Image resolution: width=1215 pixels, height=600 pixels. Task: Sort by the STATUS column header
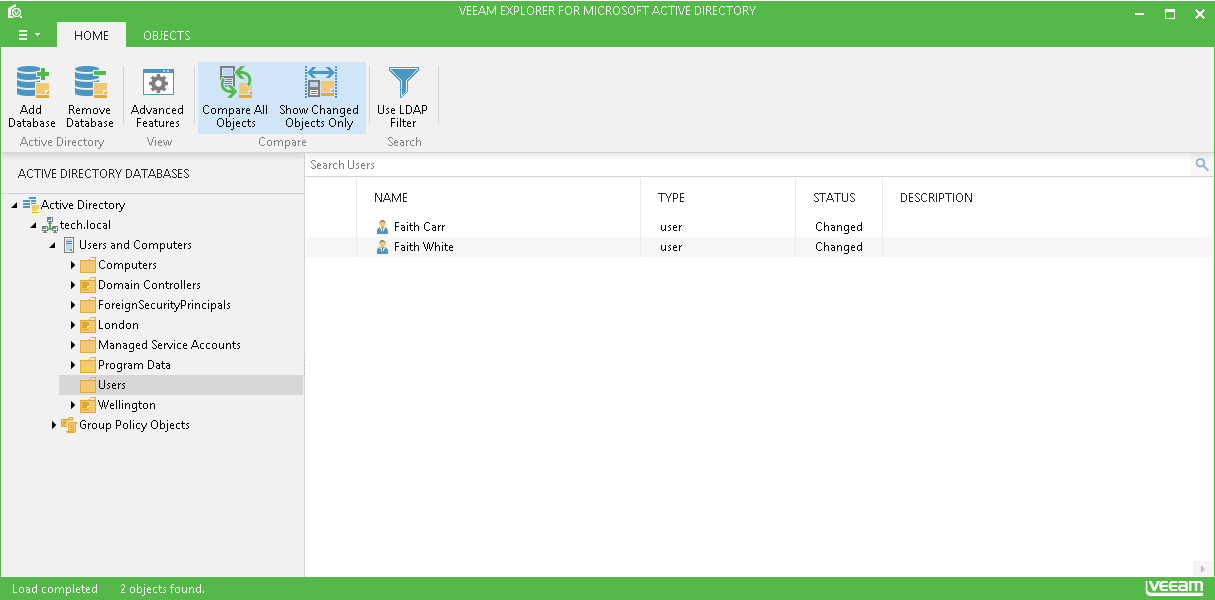click(x=834, y=198)
